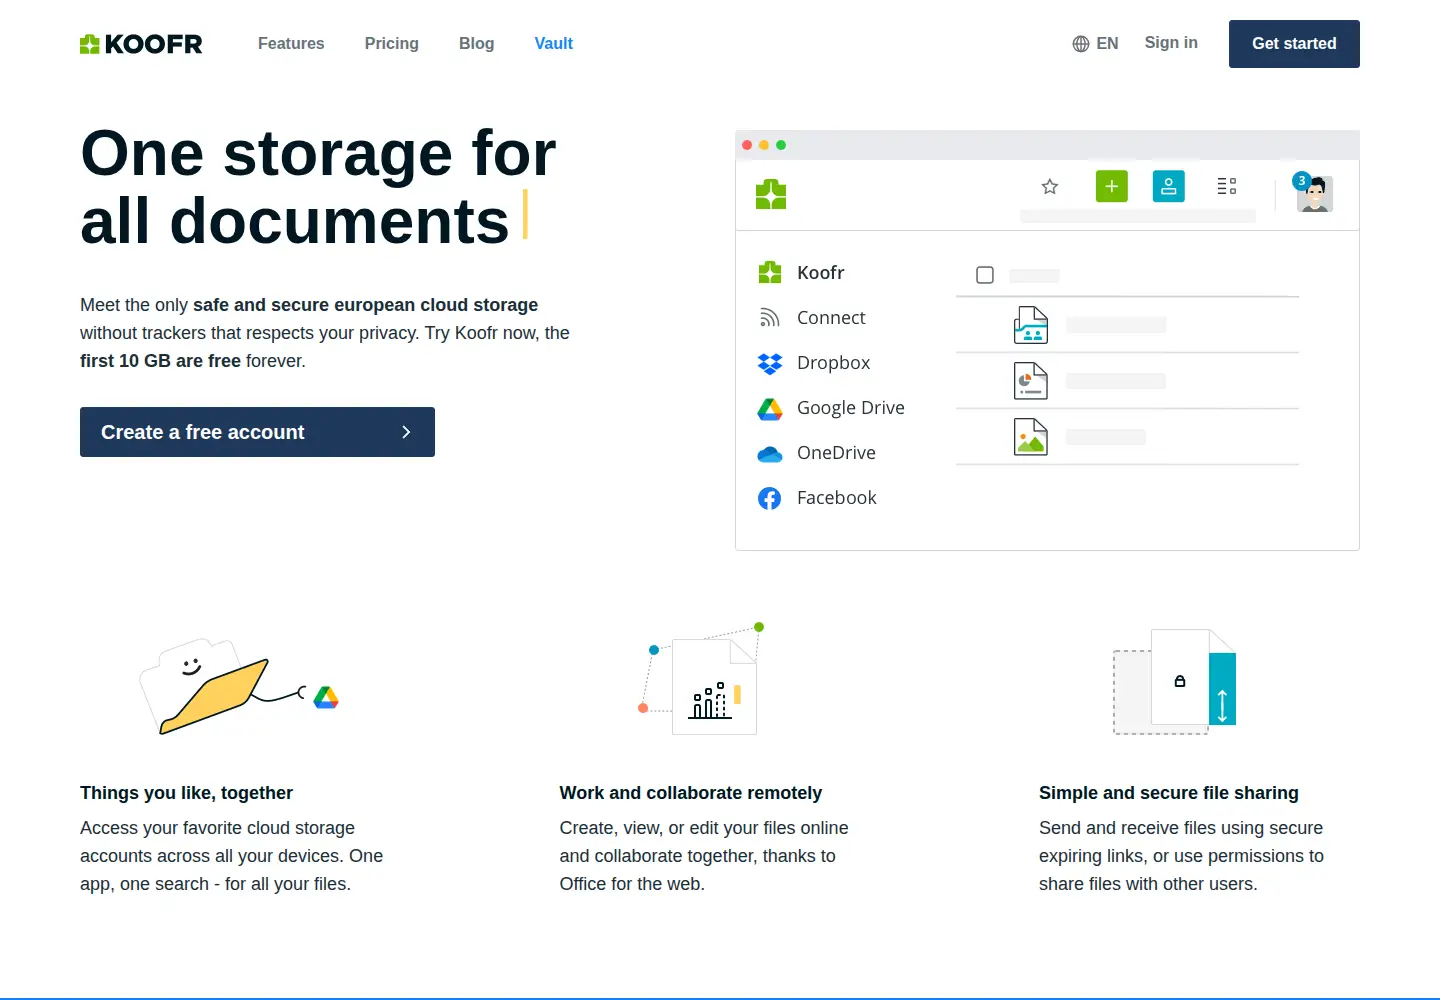Click the Things you like, together heading
Screen dimensions: 1440x1000
(x=186, y=793)
